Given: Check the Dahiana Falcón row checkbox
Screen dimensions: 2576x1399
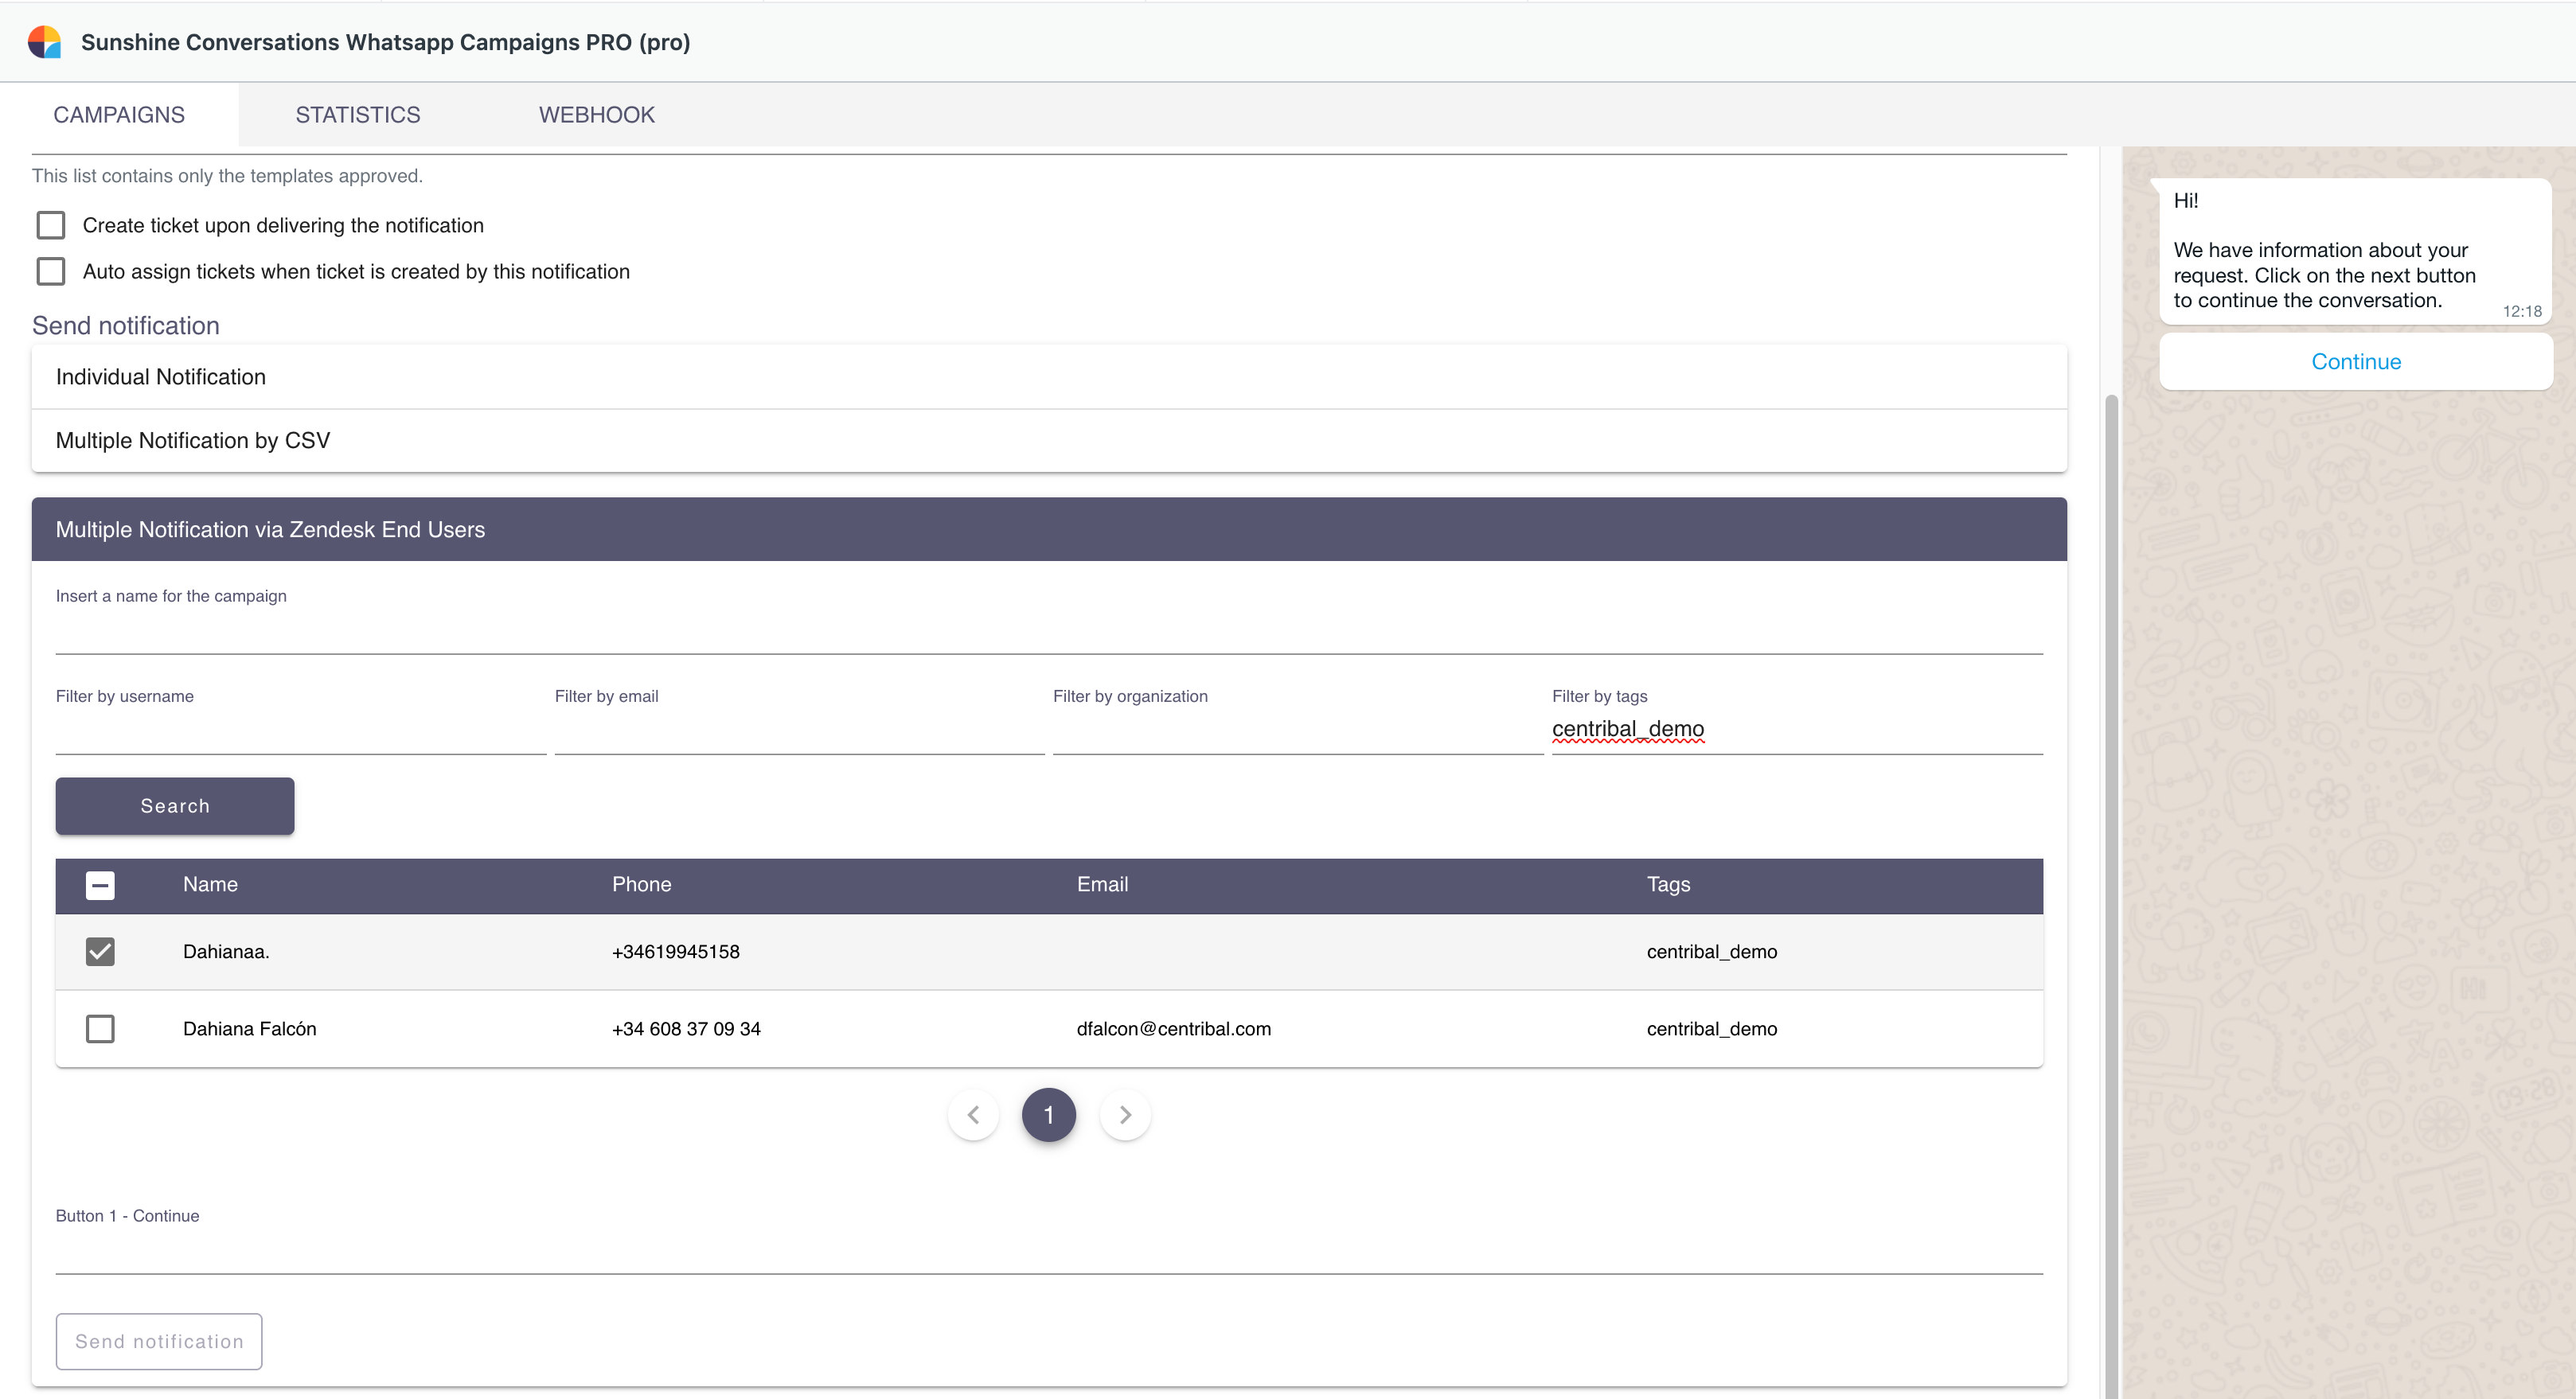Looking at the screenshot, I should point(100,1028).
